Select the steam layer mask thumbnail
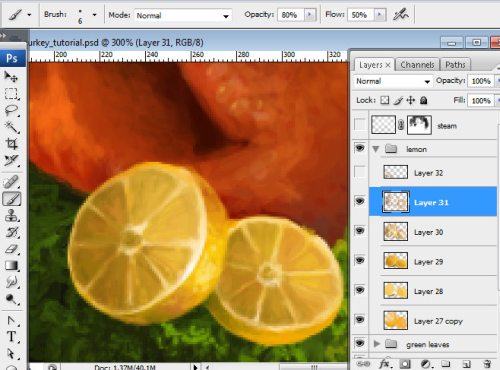The image size is (500, 370). click(419, 125)
